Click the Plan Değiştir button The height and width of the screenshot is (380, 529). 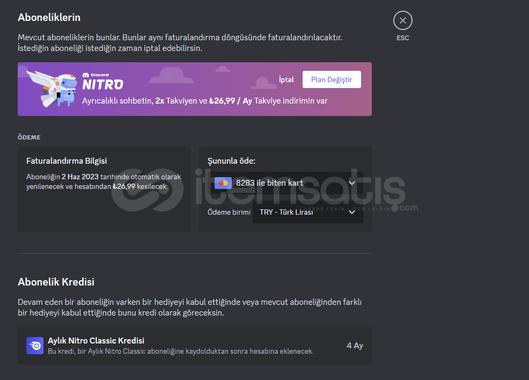(x=332, y=80)
